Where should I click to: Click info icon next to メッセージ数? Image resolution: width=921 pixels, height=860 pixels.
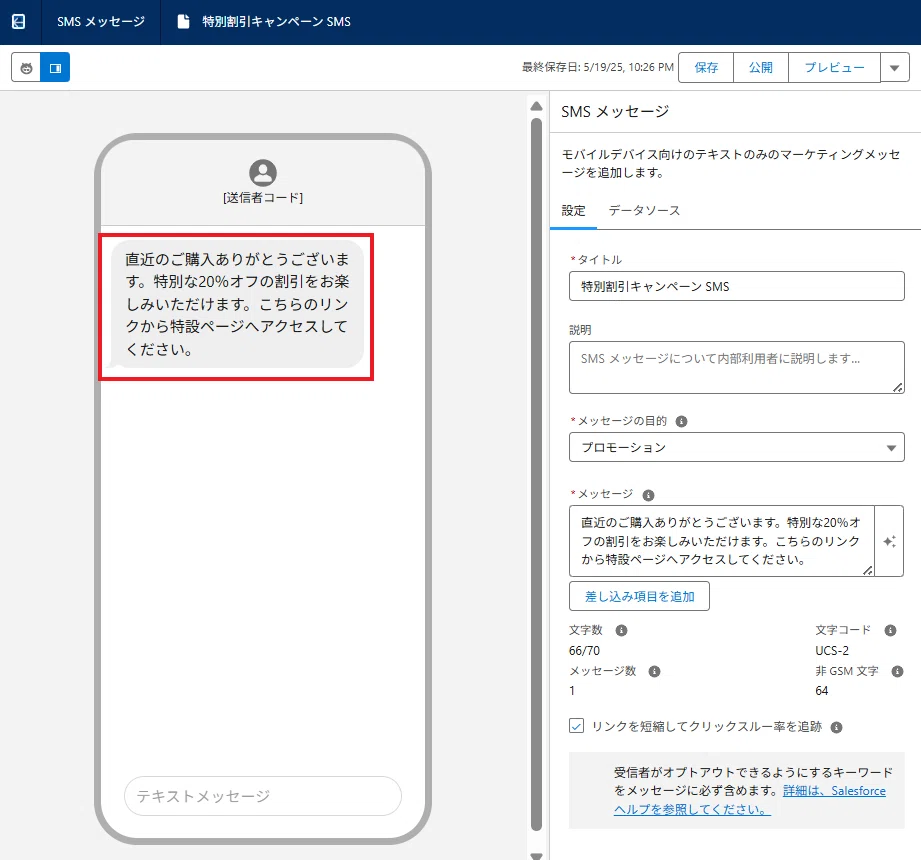[x=654, y=671]
